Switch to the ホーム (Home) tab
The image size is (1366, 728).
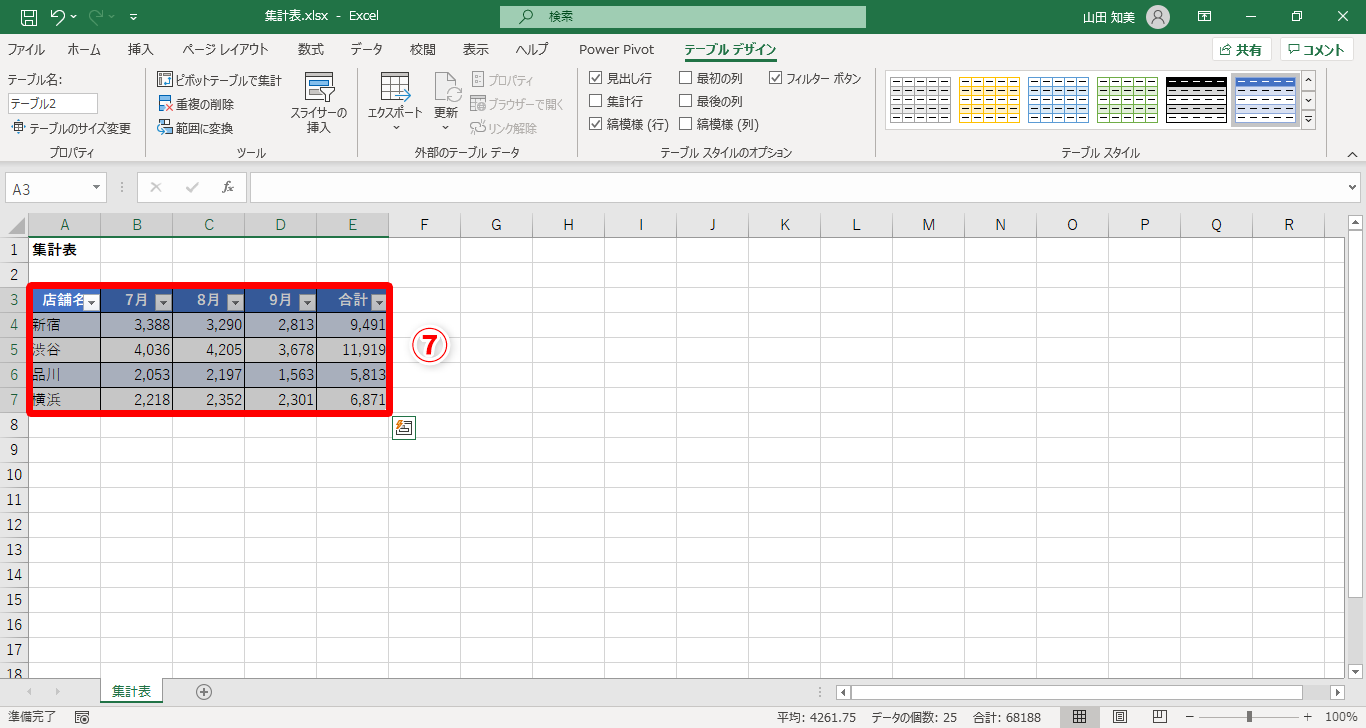point(84,49)
